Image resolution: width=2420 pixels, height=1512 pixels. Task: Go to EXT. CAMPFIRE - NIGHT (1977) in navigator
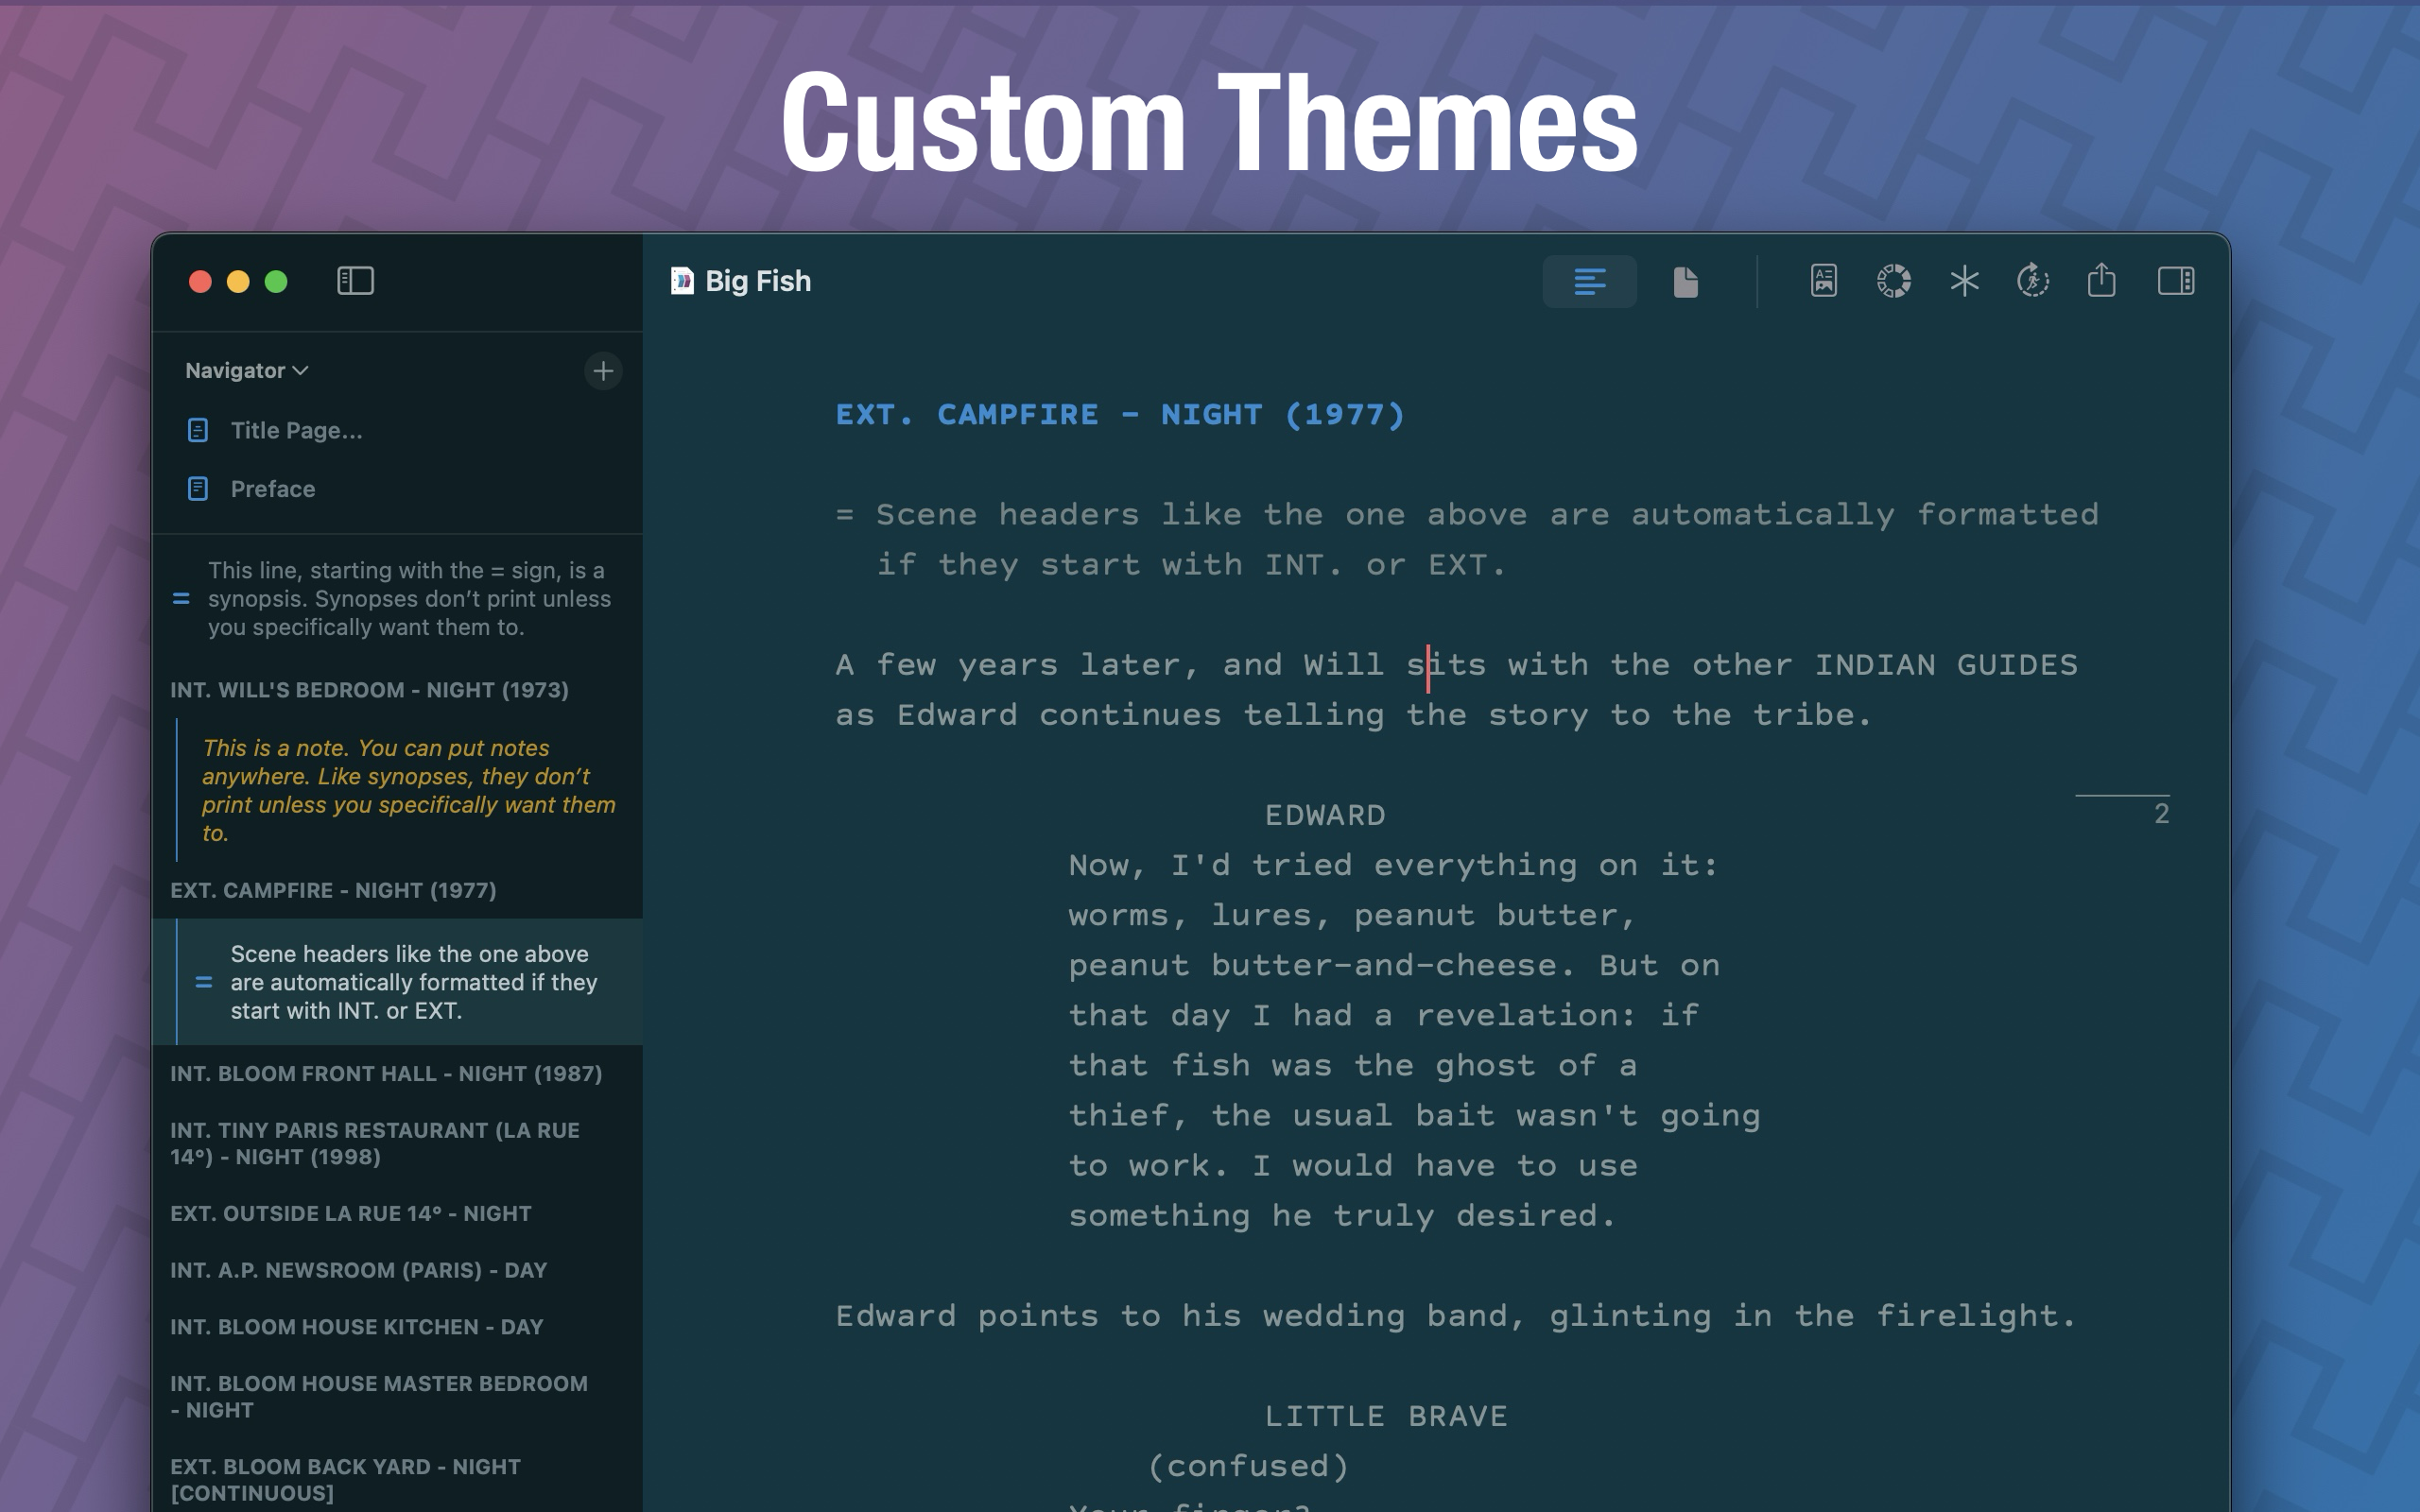[333, 890]
